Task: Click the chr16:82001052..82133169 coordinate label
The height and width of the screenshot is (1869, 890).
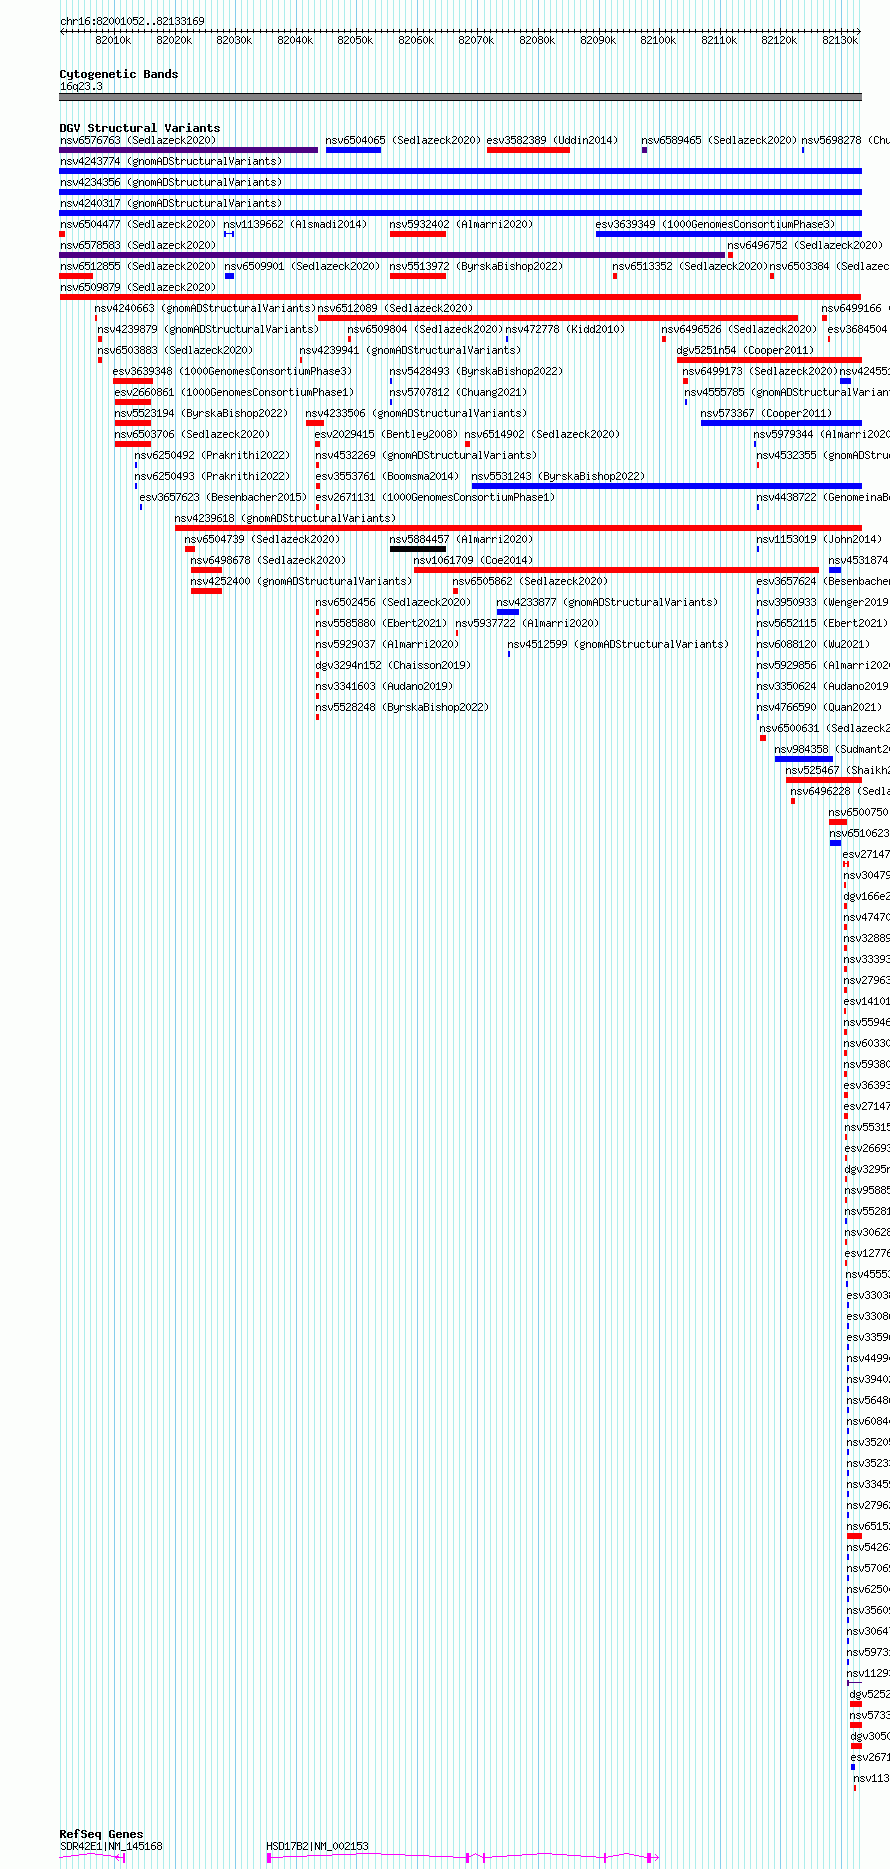Action: 132,21
